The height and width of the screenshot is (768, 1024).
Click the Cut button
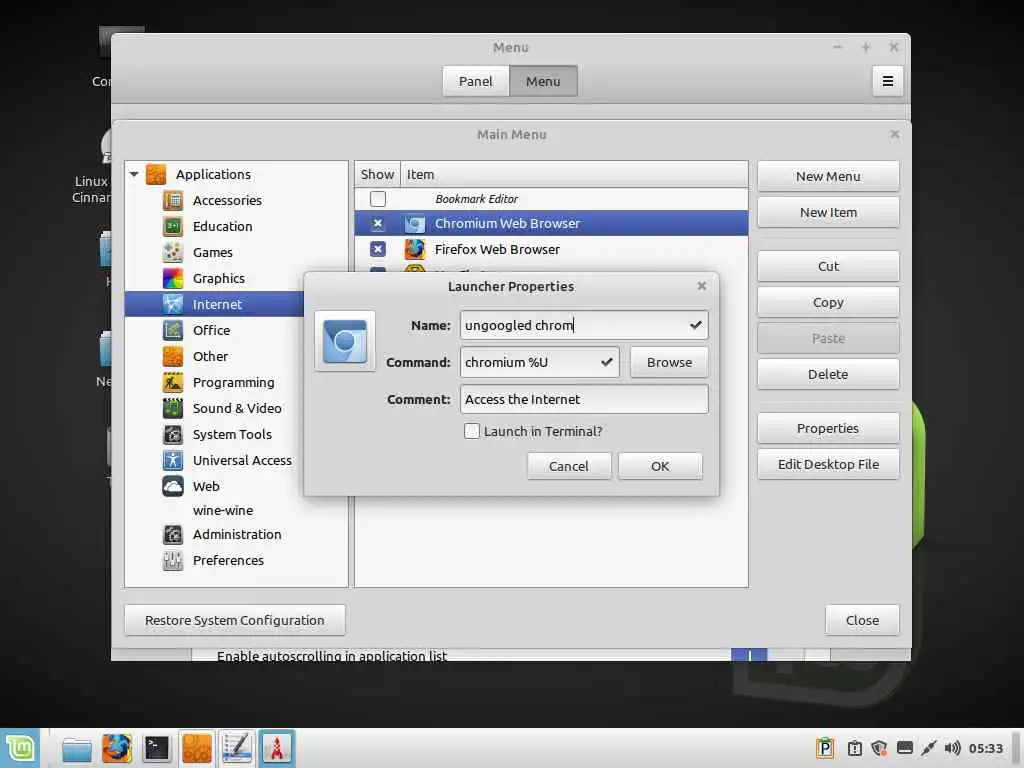(828, 266)
